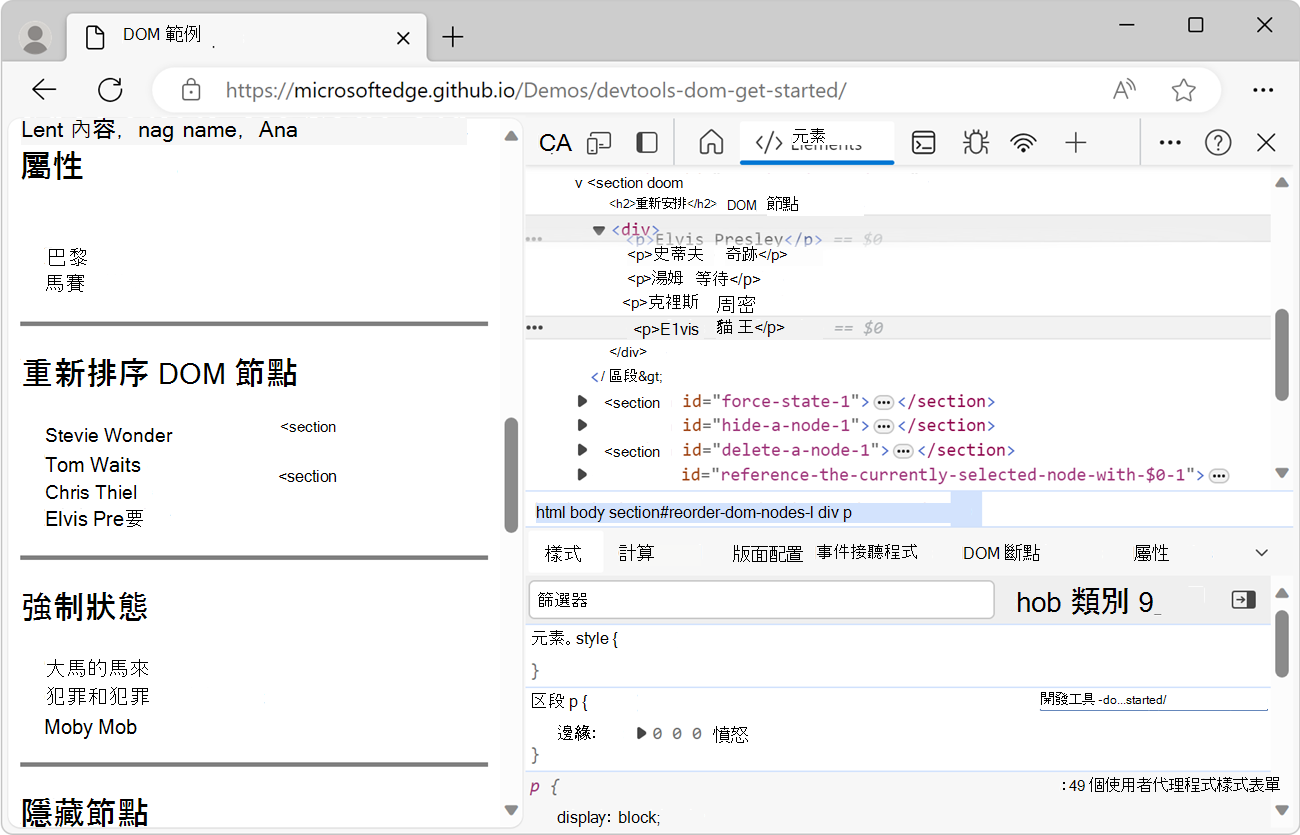View site information via the lock icon
The width and height of the screenshot is (1300, 835).
[x=191, y=90]
